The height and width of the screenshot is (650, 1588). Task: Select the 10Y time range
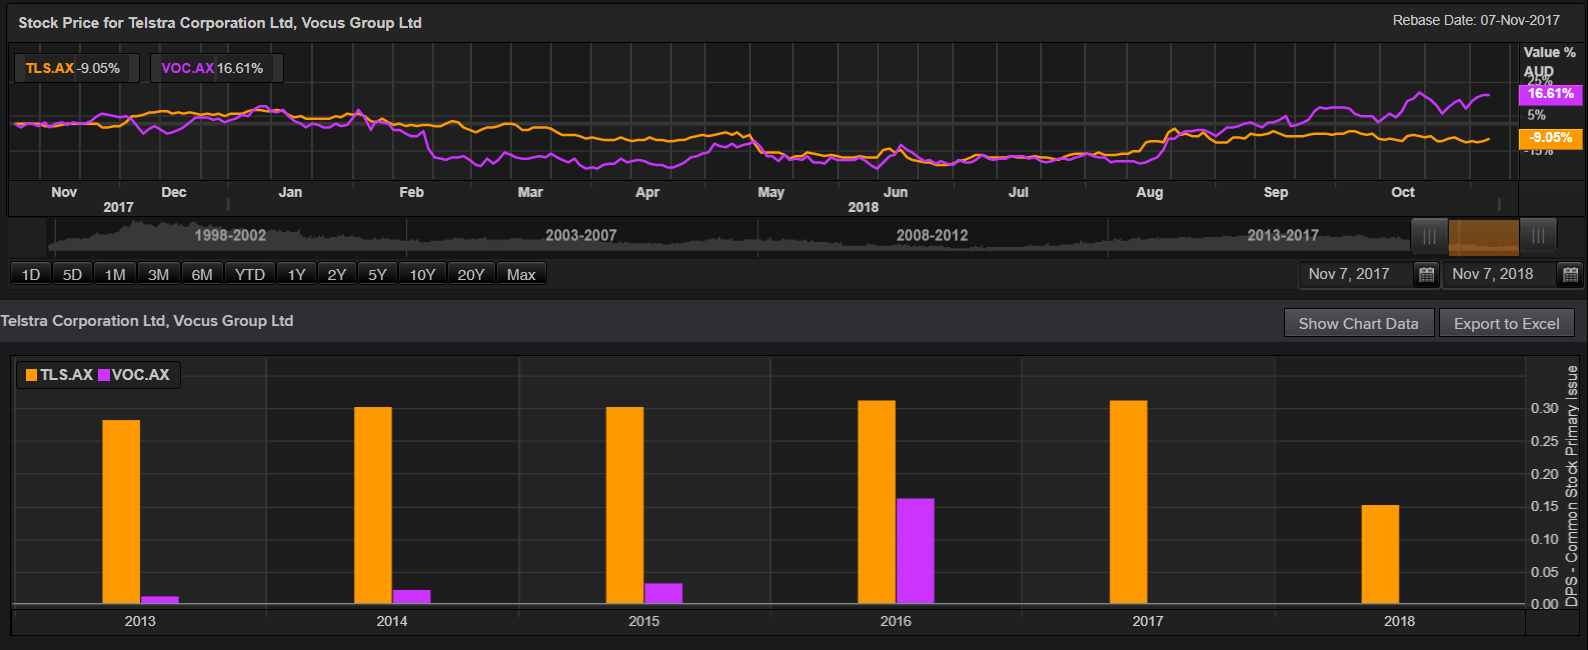tap(423, 274)
